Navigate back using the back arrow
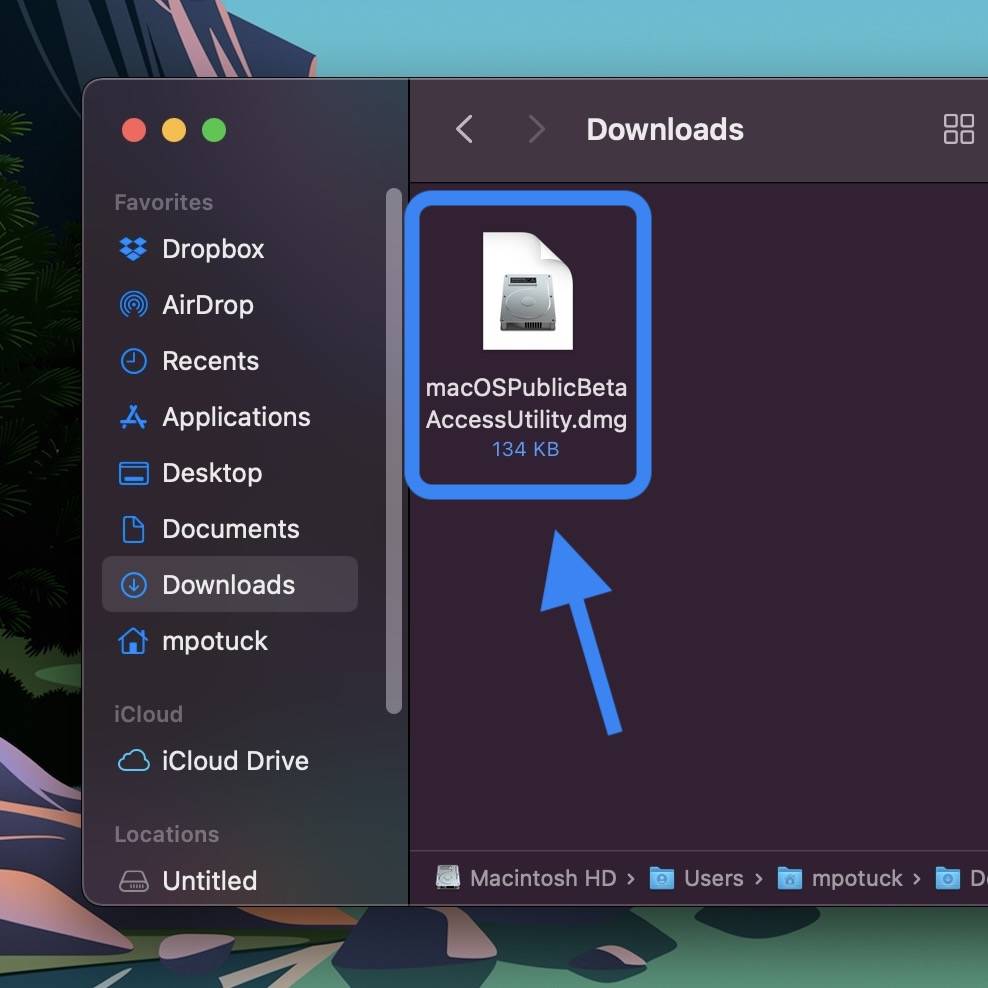Image resolution: width=988 pixels, height=988 pixels. [x=463, y=129]
